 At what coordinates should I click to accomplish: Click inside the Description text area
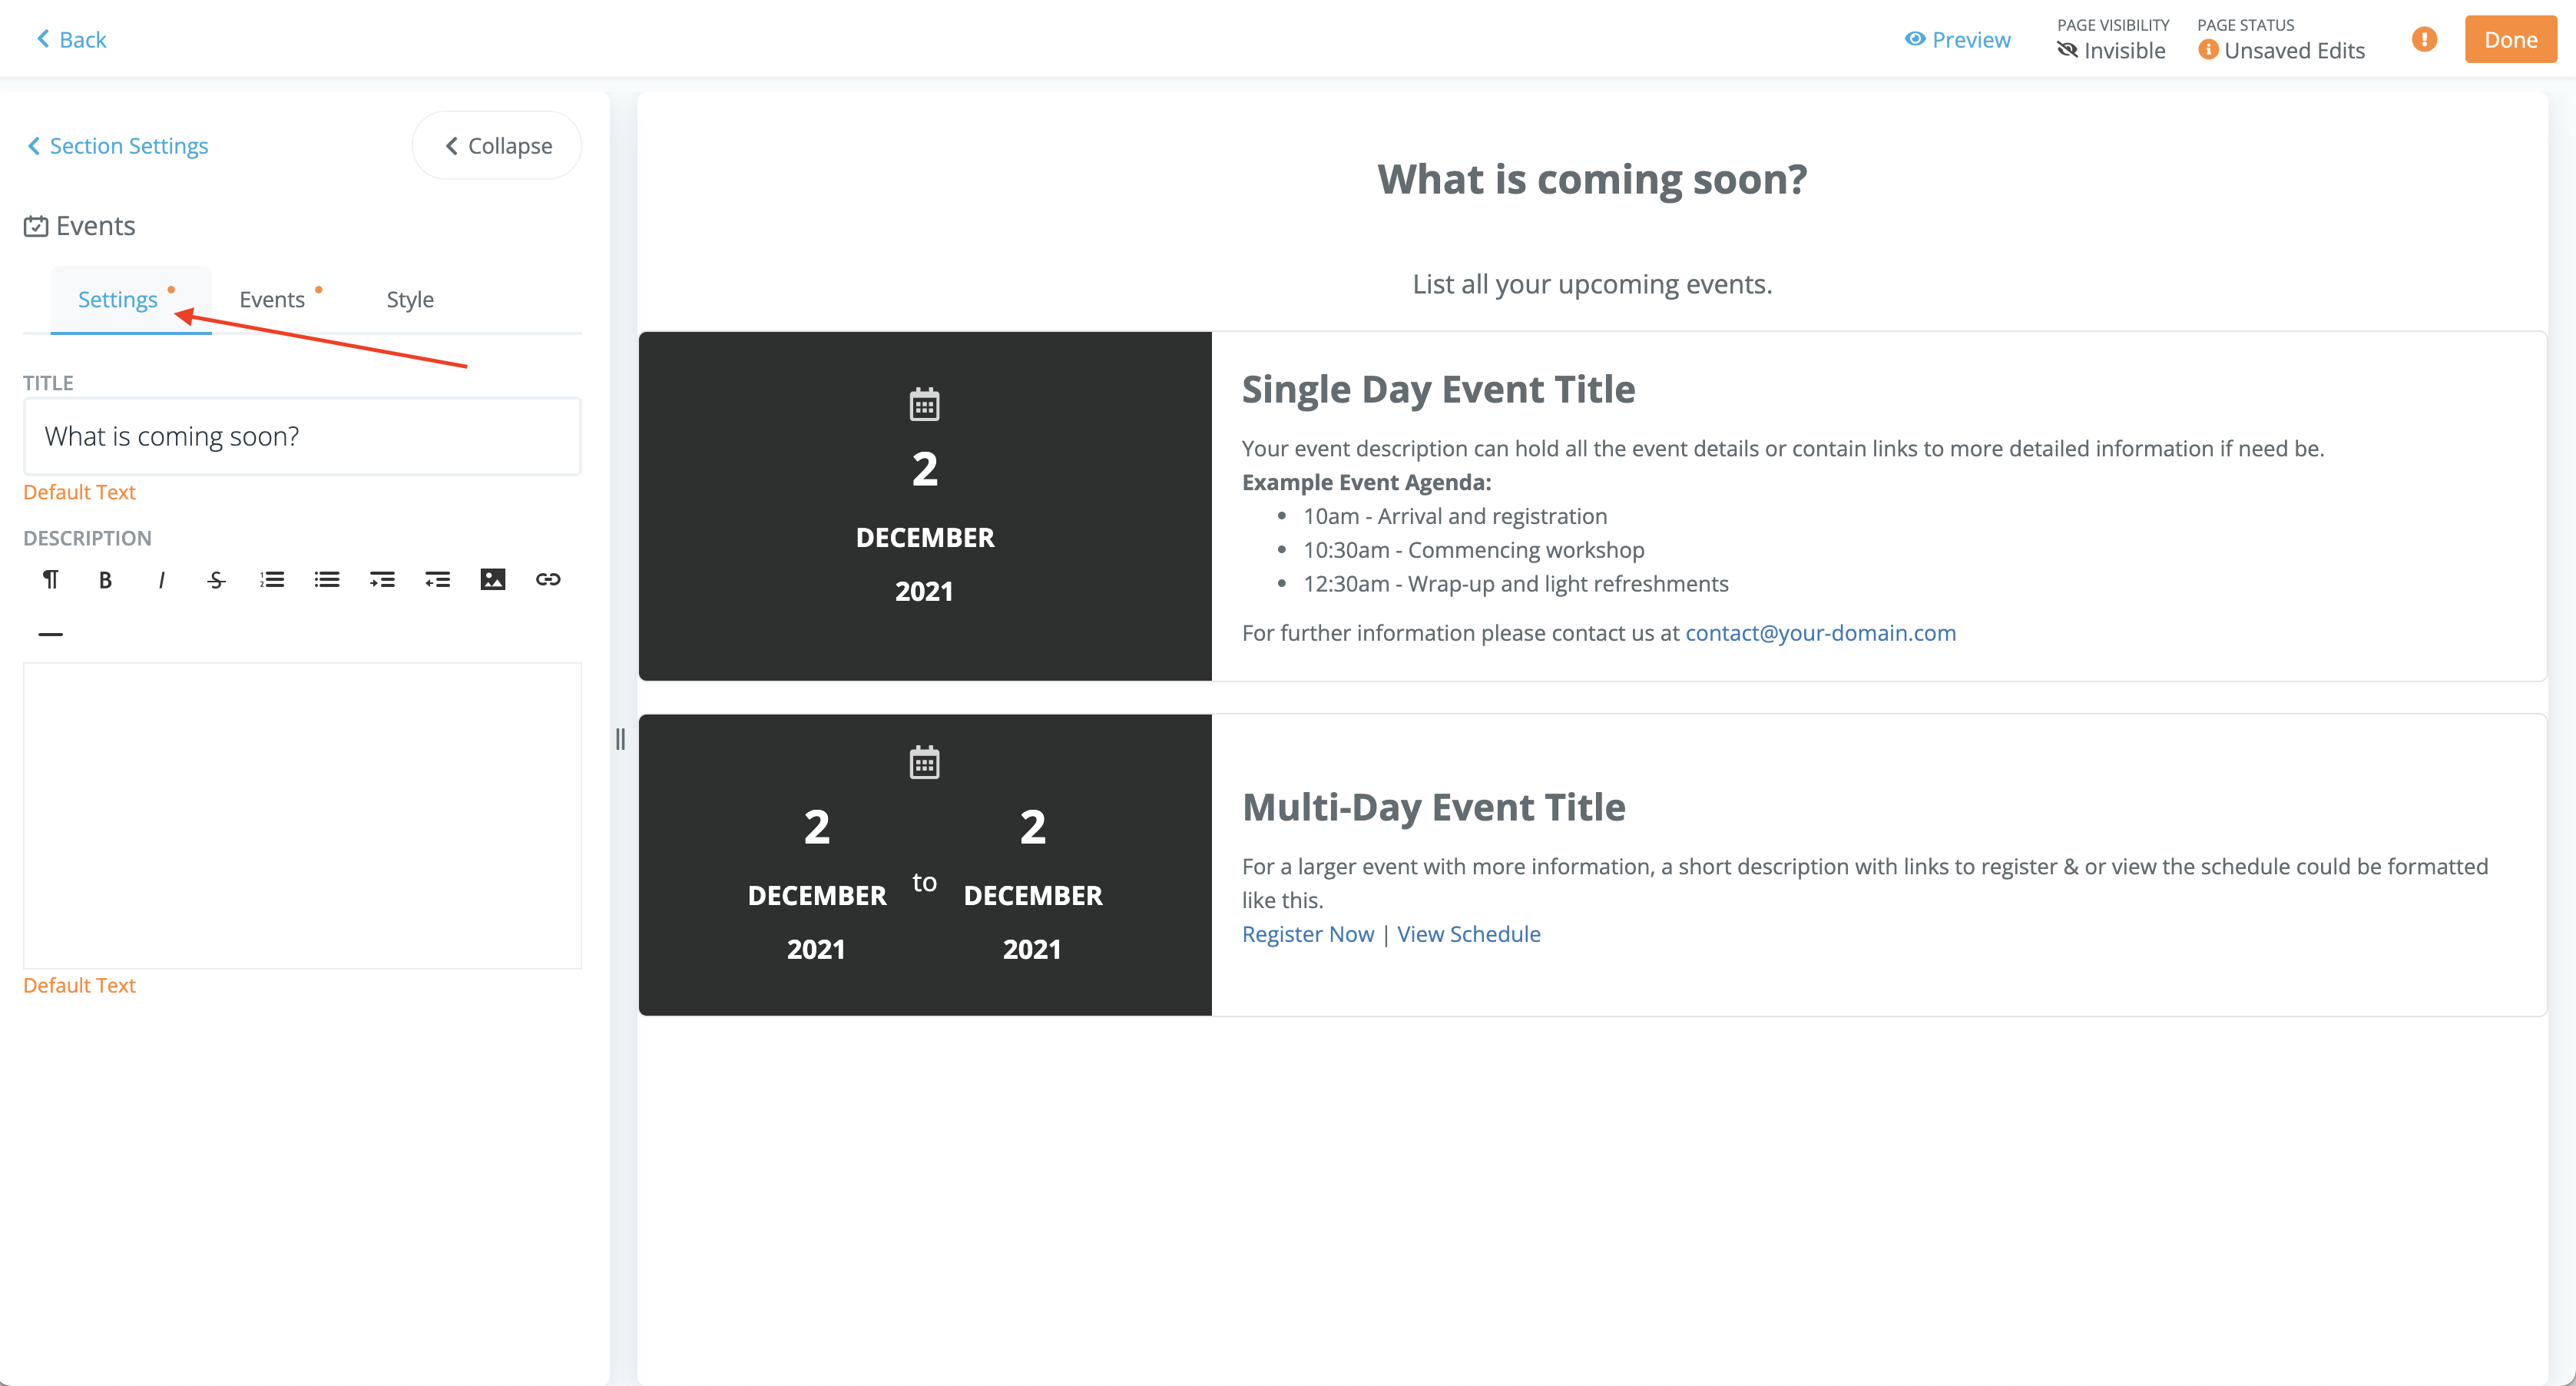click(302, 815)
